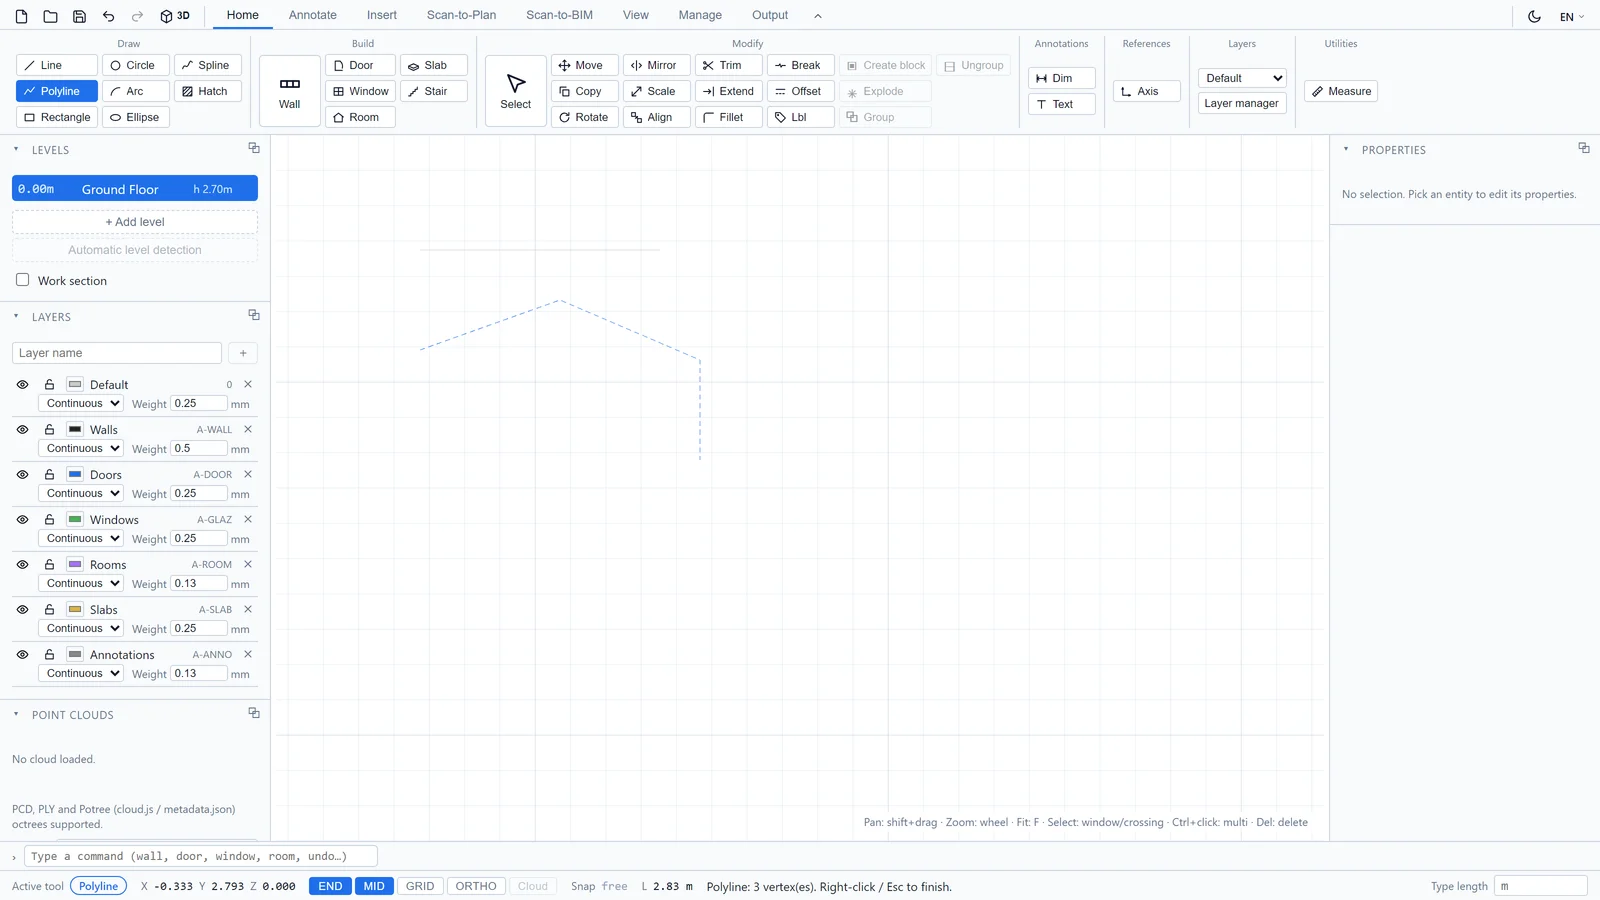Screen dimensions: 1600x900
Task: Open the Annotate tab
Action: (x=313, y=15)
